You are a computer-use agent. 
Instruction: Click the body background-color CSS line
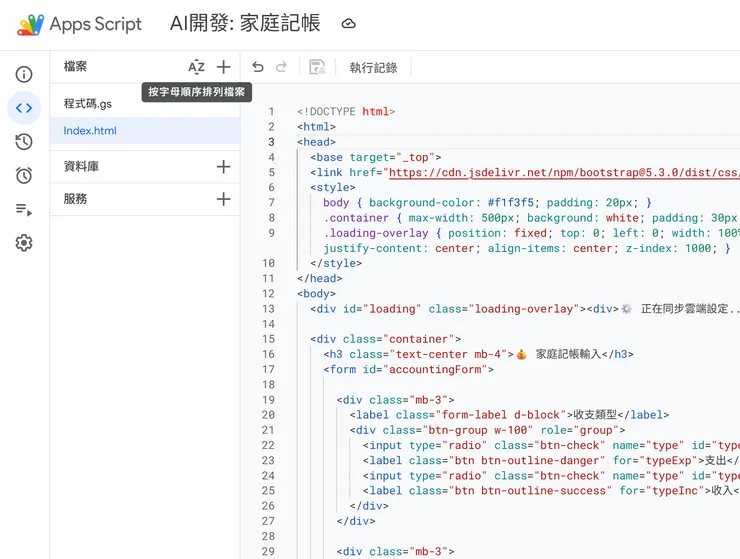487,203
